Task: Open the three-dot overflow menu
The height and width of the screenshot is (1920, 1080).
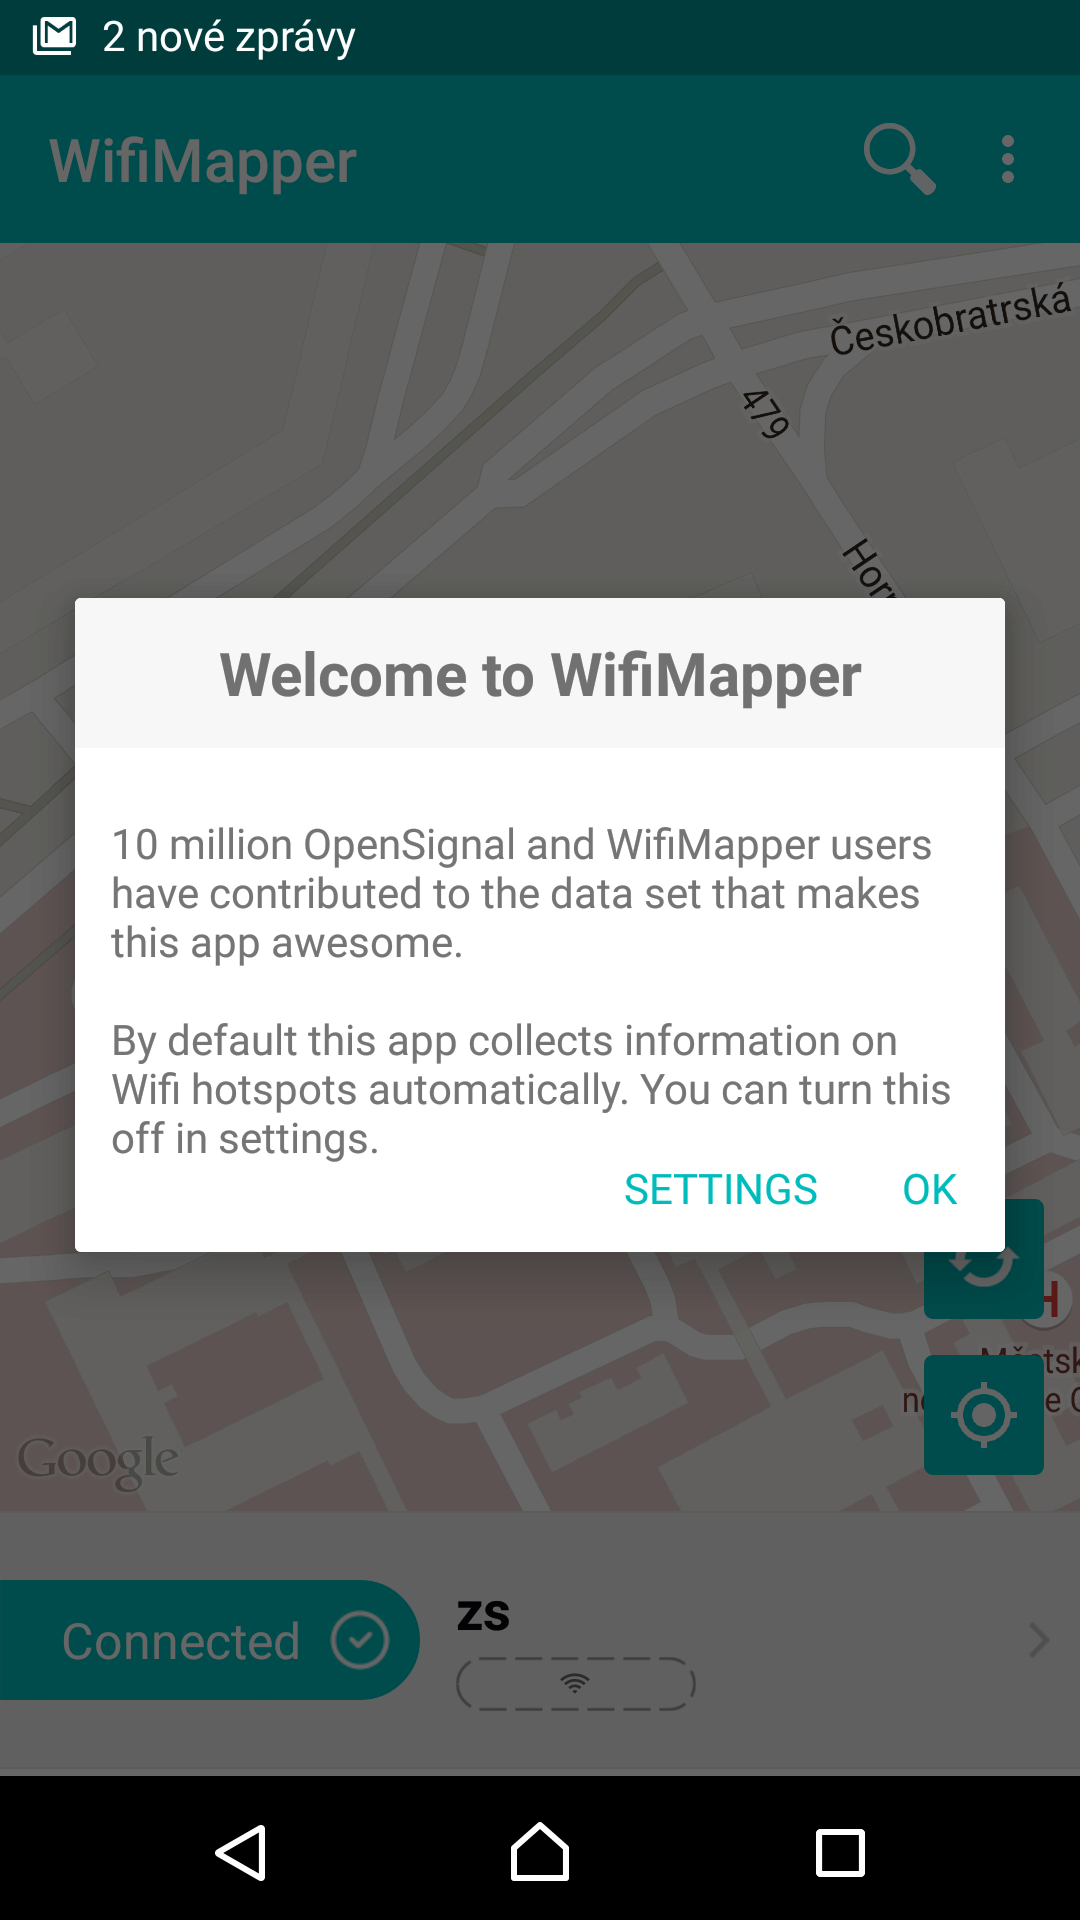Action: (x=1008, y=159)
